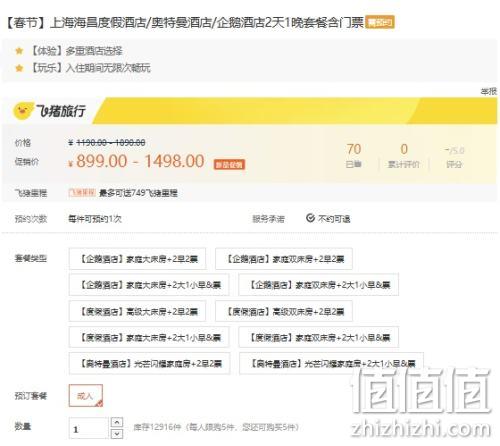Select 【奥特曼酒店】光芒闪耀家庭房+2大1小早&票 package
The width and height of the screenshot is (500, 446).
tap(331, 363)
